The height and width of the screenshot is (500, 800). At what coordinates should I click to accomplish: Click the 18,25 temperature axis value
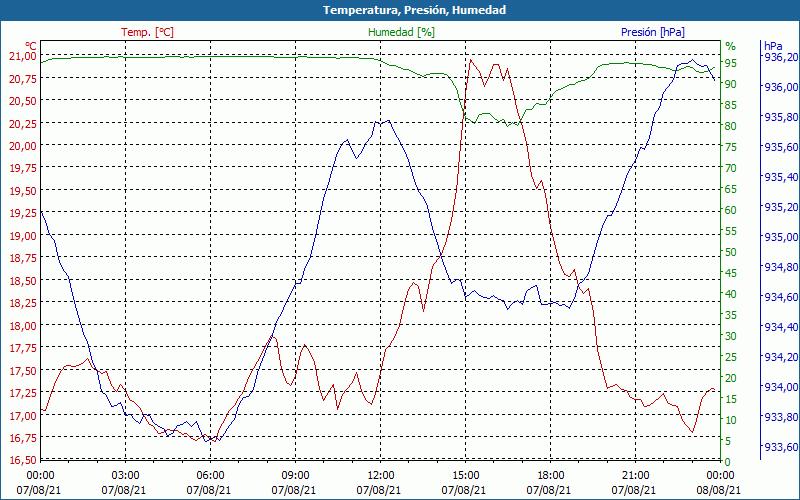[23, 303]
